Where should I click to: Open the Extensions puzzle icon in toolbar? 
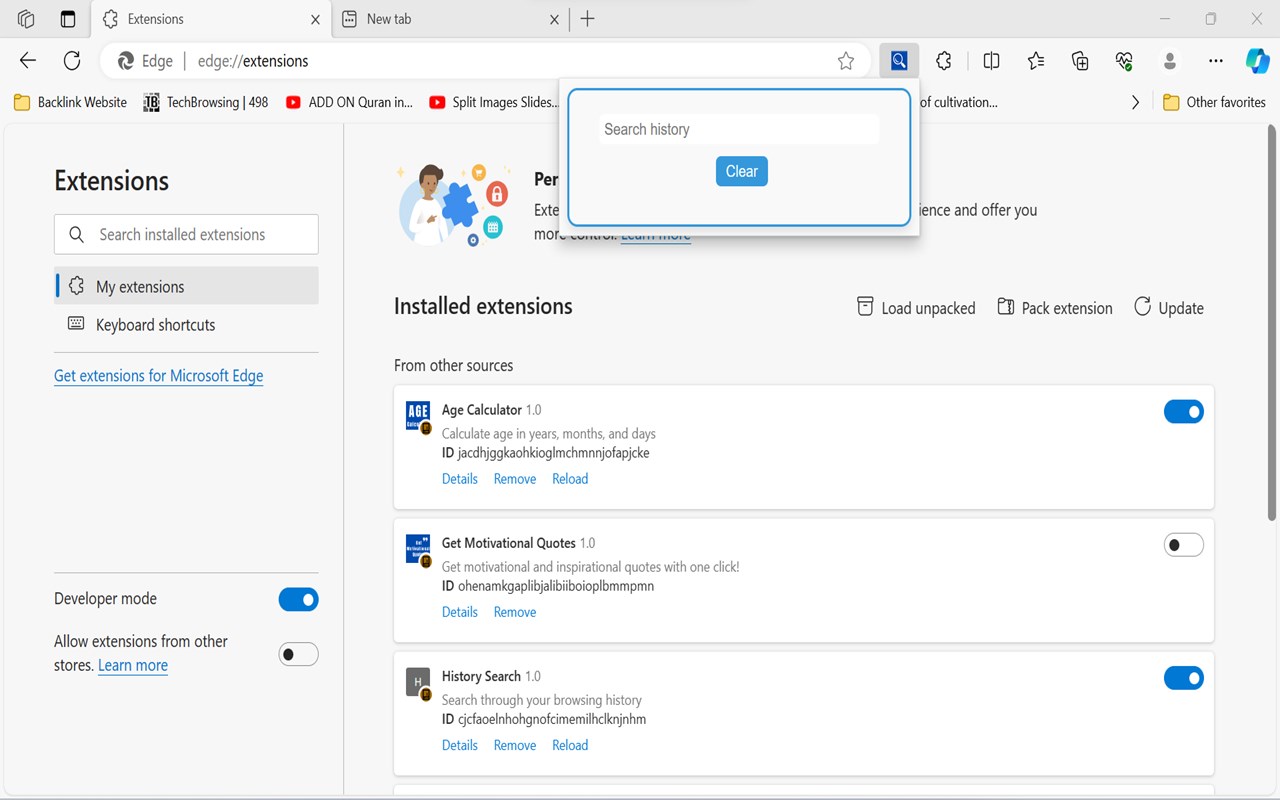944,61
